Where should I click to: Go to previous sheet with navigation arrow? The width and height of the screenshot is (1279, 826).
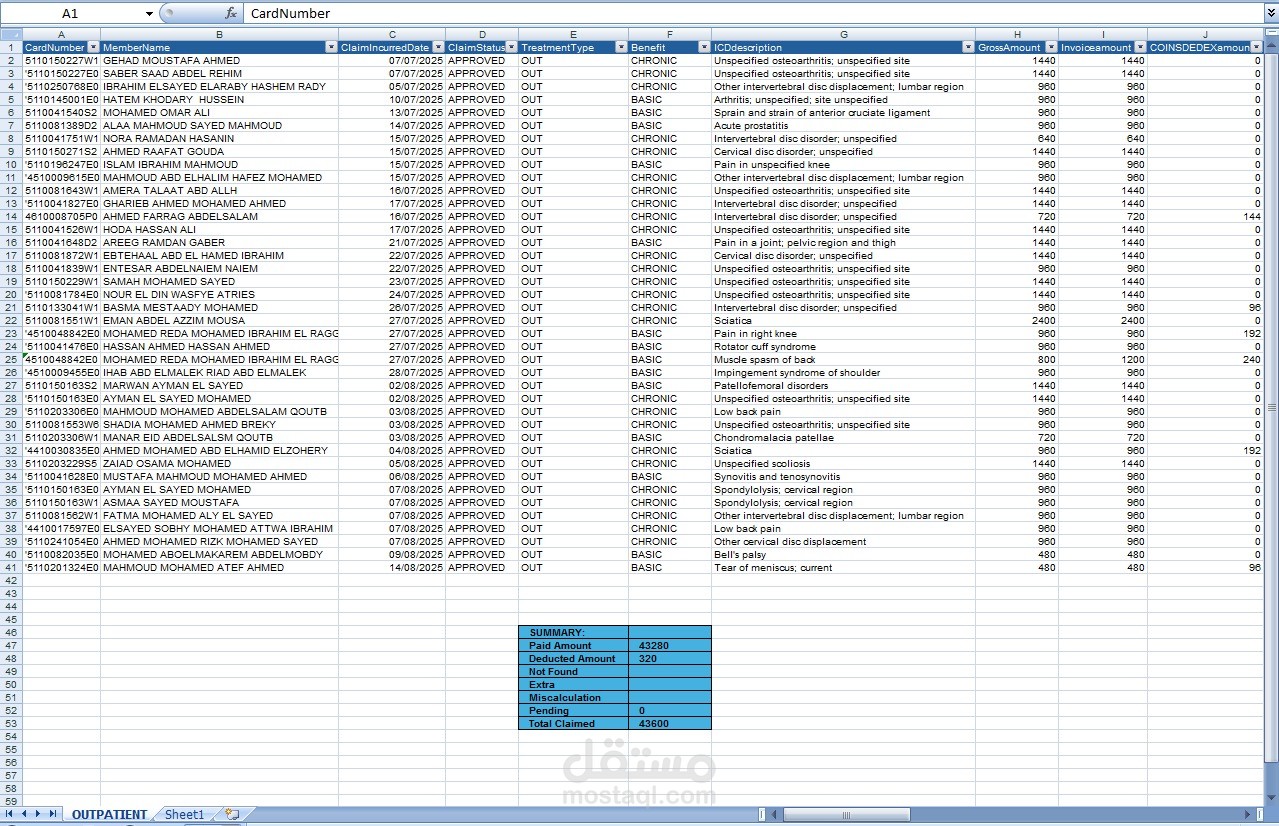coord(25,814)
